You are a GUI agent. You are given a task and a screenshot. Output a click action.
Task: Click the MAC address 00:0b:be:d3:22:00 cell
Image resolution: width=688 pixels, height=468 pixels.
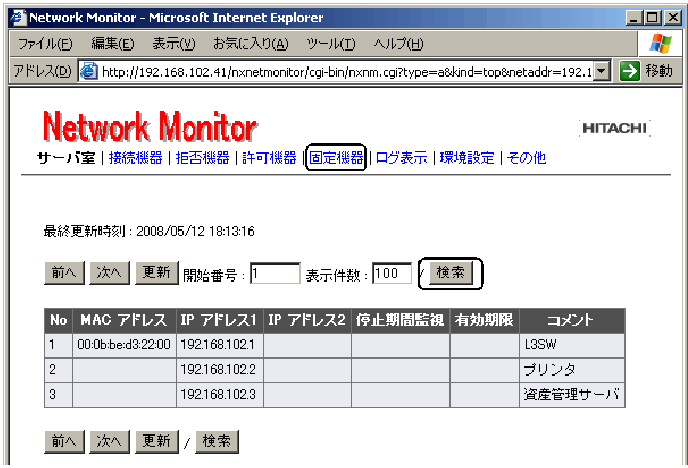pyautogui.click(x=124, y=345)
